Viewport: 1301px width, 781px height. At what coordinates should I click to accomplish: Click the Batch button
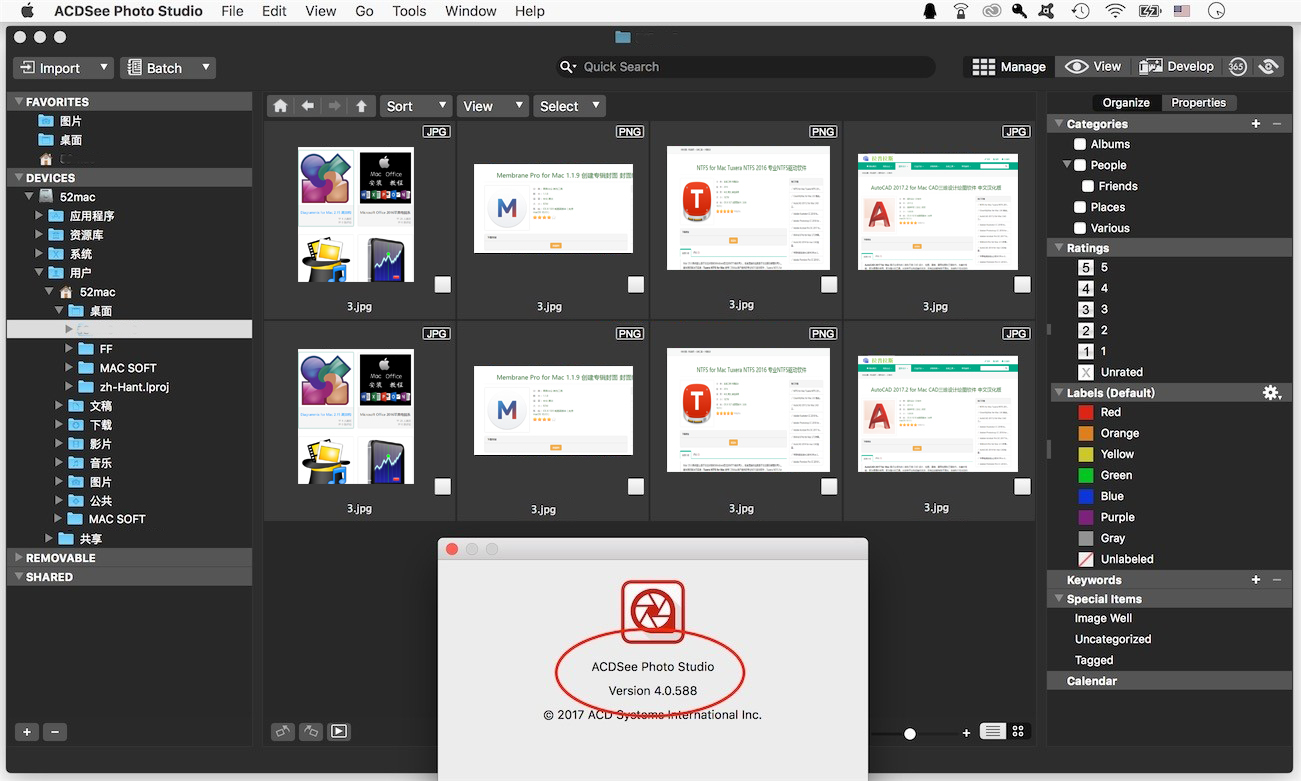click(x=168, y=68)
